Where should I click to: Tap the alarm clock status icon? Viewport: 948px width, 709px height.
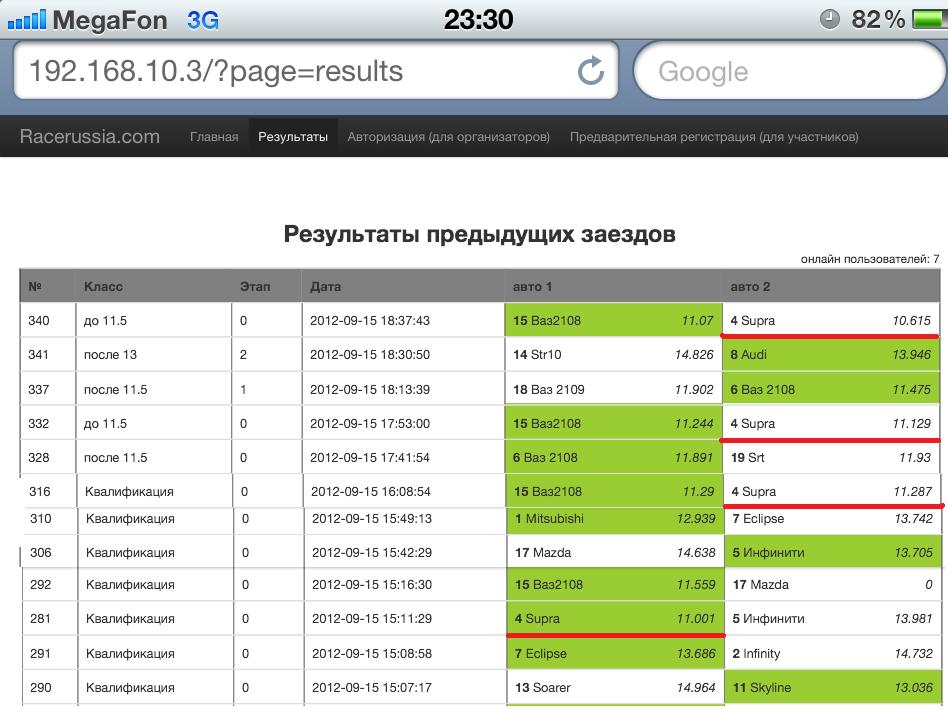pos(830,19)
